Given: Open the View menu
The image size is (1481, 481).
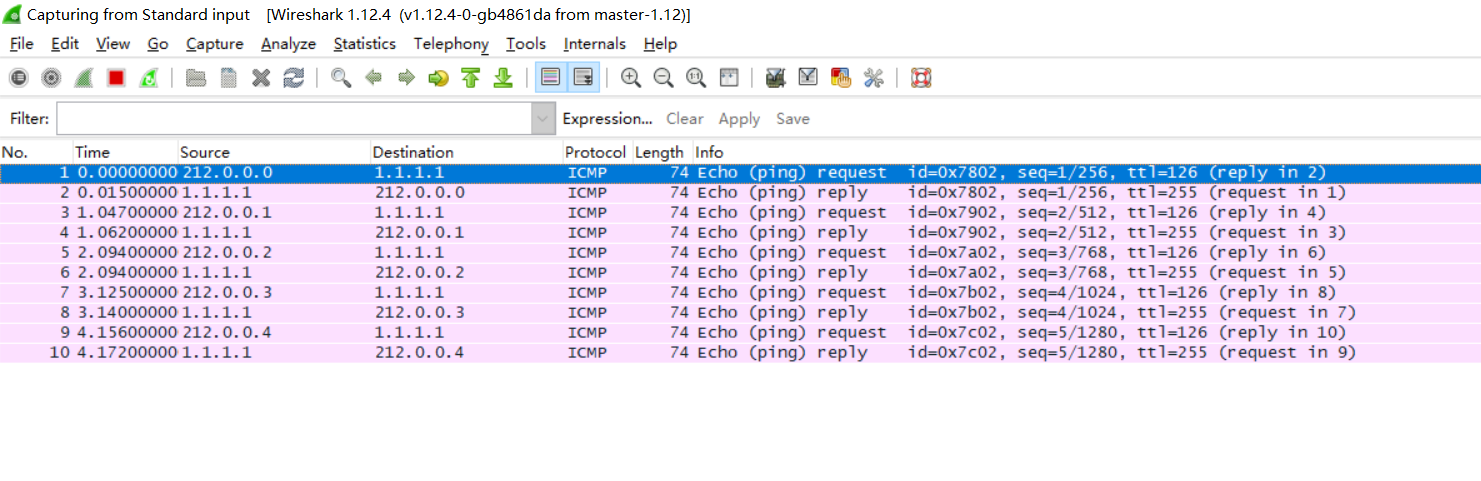Looking at the screenshot, I should pos(113,44).
